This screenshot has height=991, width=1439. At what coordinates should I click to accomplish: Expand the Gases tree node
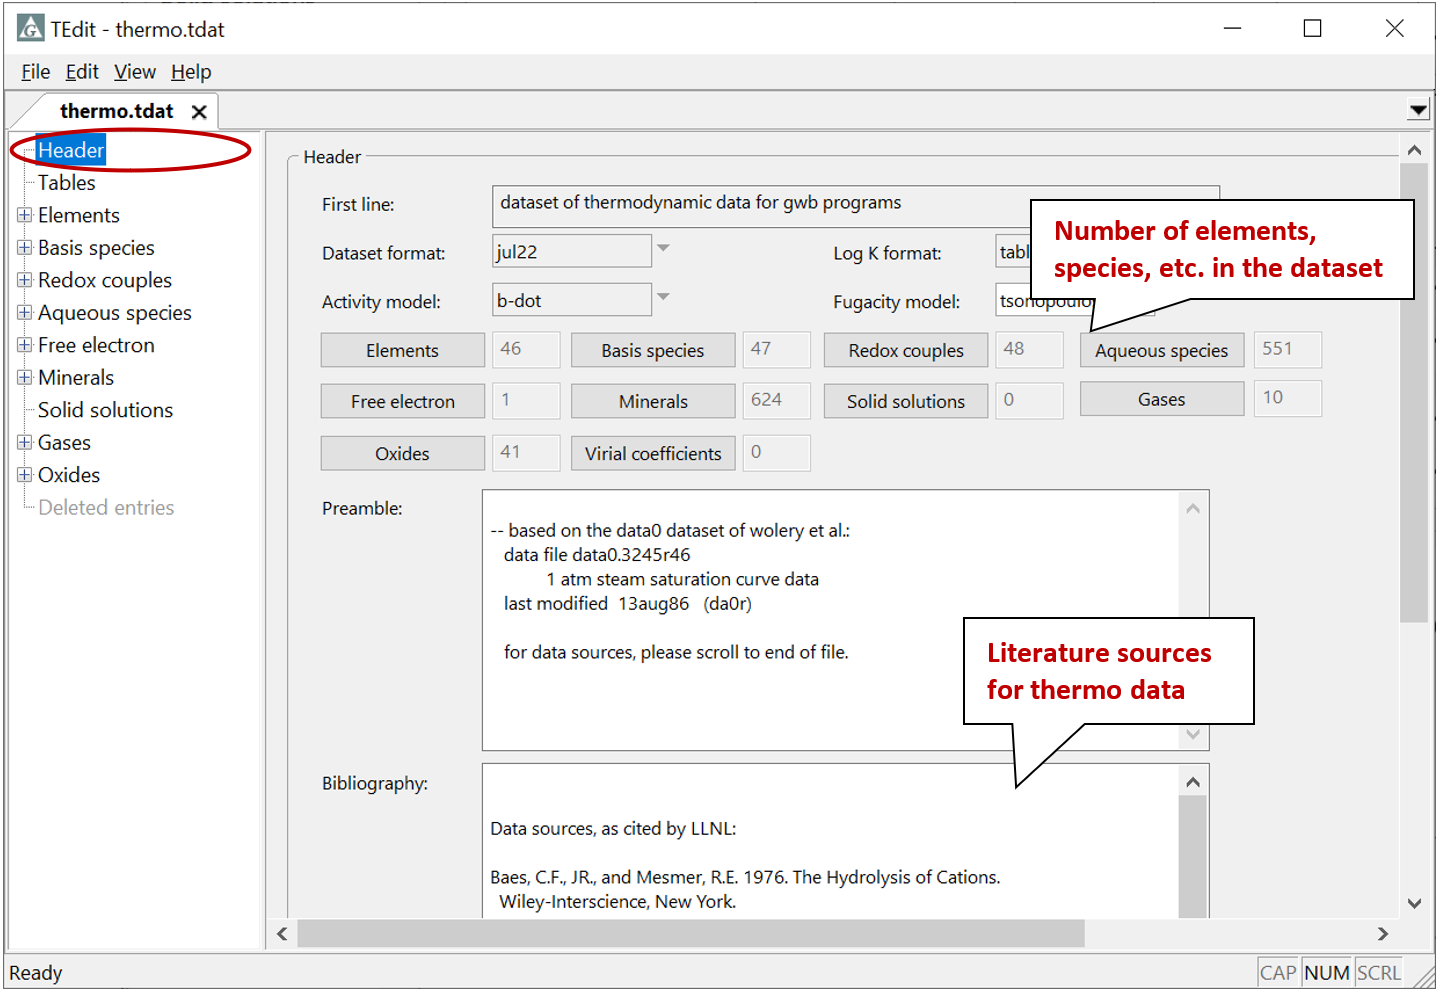click(x=25, y=442)
